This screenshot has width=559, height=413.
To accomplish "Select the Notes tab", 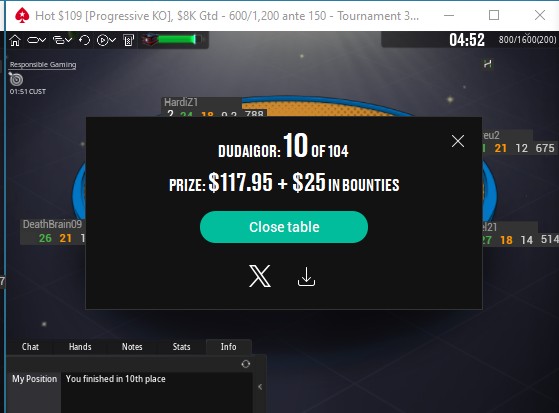I will pos(132,347).
